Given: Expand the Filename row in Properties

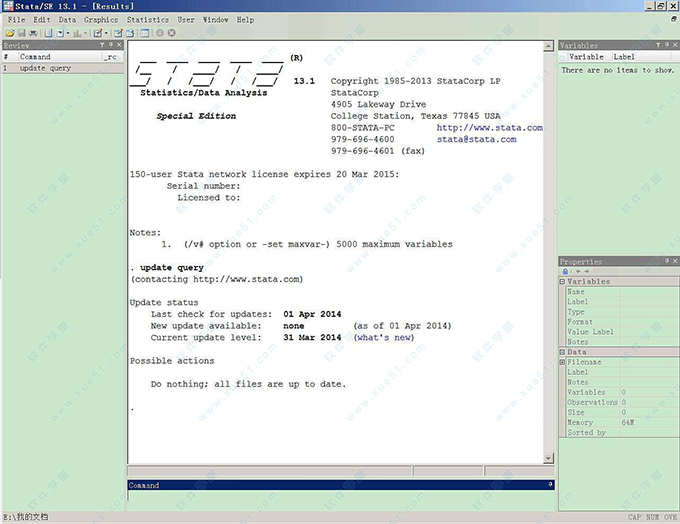Looking at the screenshot, I should click(x=562, y=362).
